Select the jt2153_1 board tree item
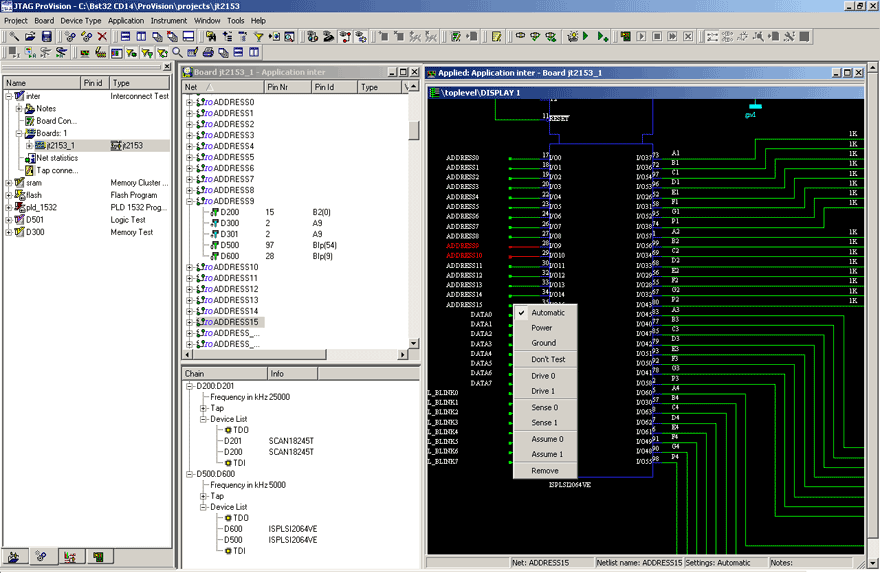Screen dimensions: 880x573 coord(61,145)
